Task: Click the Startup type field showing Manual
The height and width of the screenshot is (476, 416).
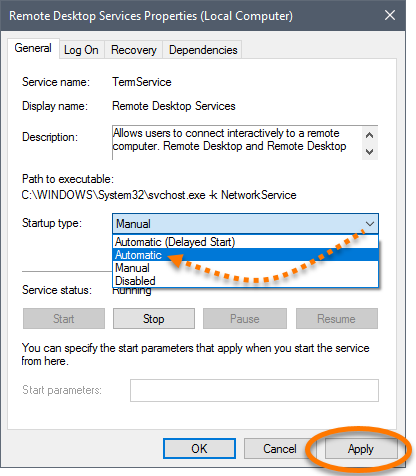Action: (x=245, y=224)
